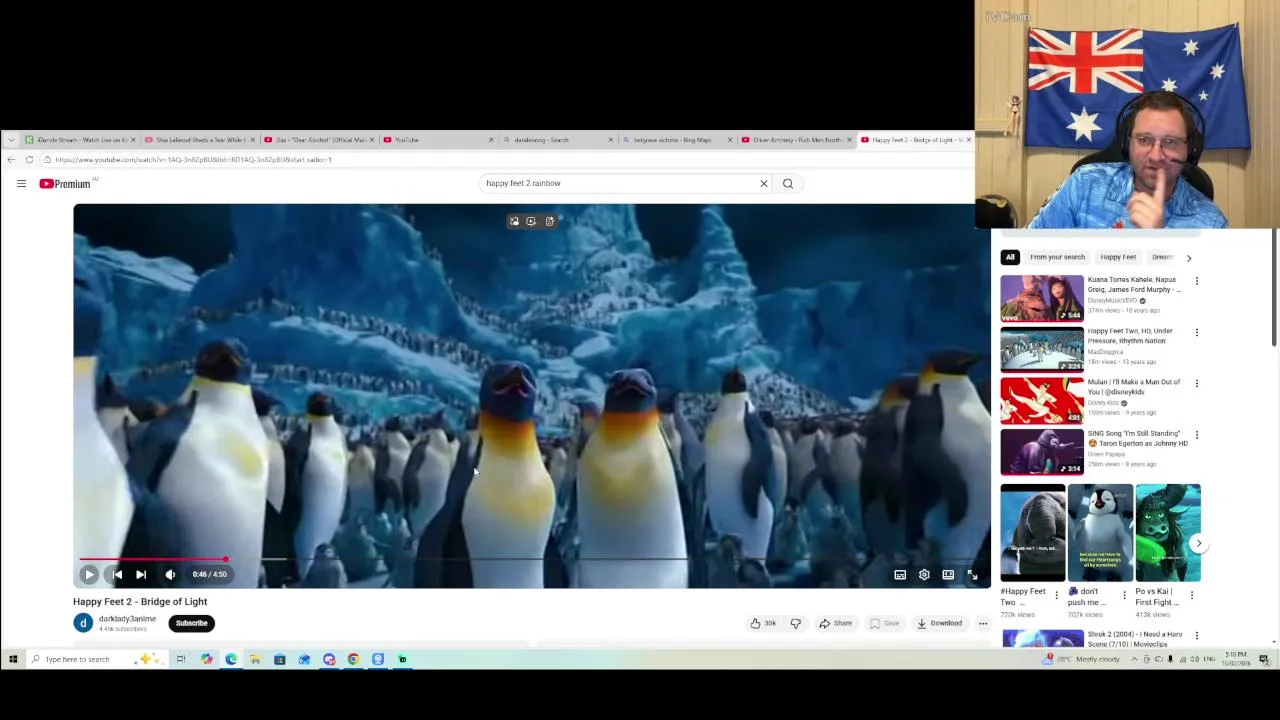Click the YouTube URL address bar
The height and width of the screenshot is (720, 1280).
pos(500,160)
